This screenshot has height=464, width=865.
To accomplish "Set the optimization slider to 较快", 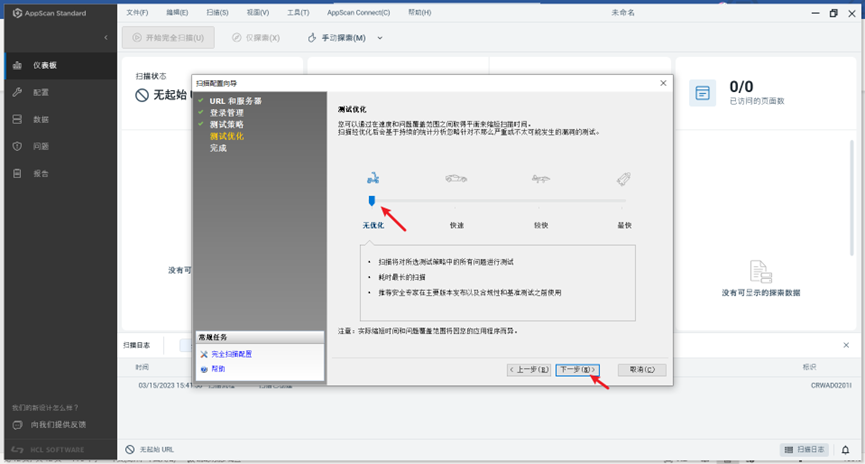I will click(540, 201).
